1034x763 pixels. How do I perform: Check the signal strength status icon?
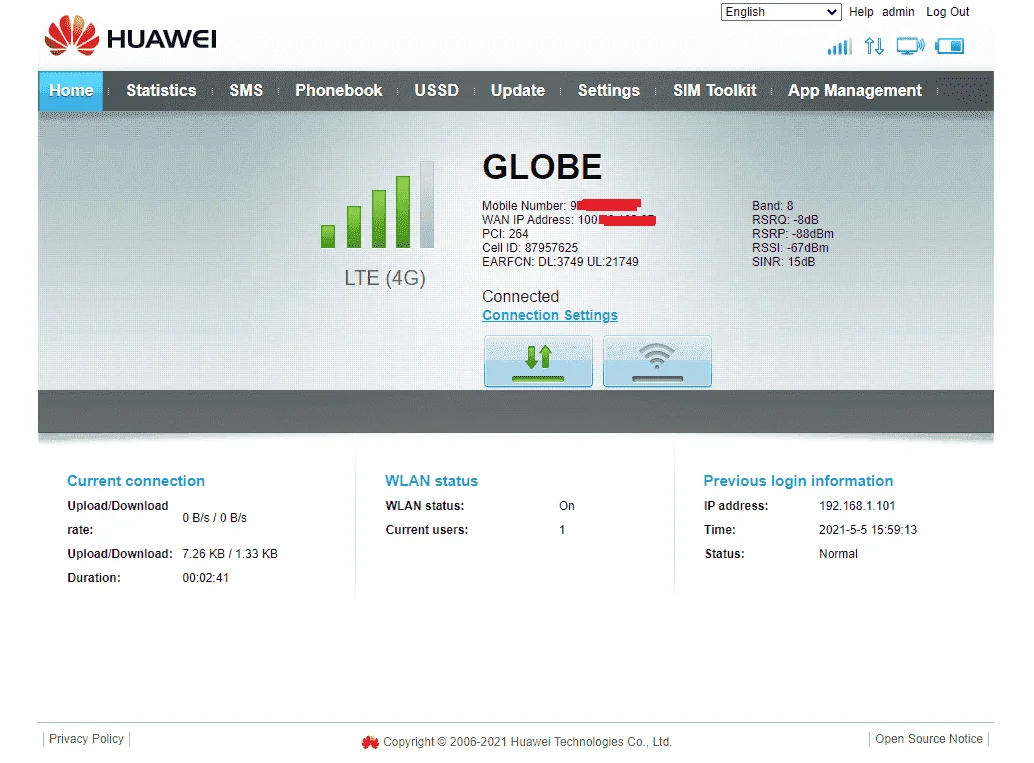(x=839, y=46)
